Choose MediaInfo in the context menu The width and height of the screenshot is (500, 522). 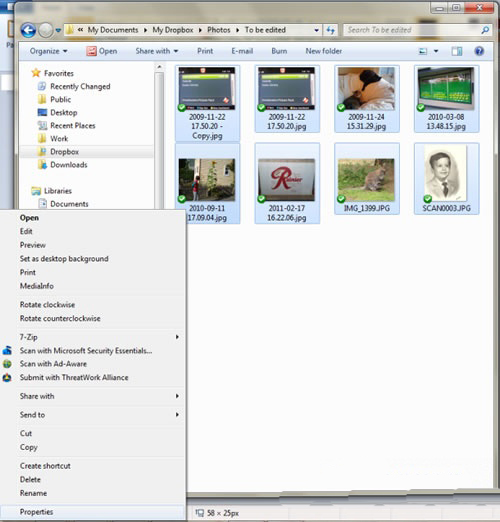(x=93, y=286)
